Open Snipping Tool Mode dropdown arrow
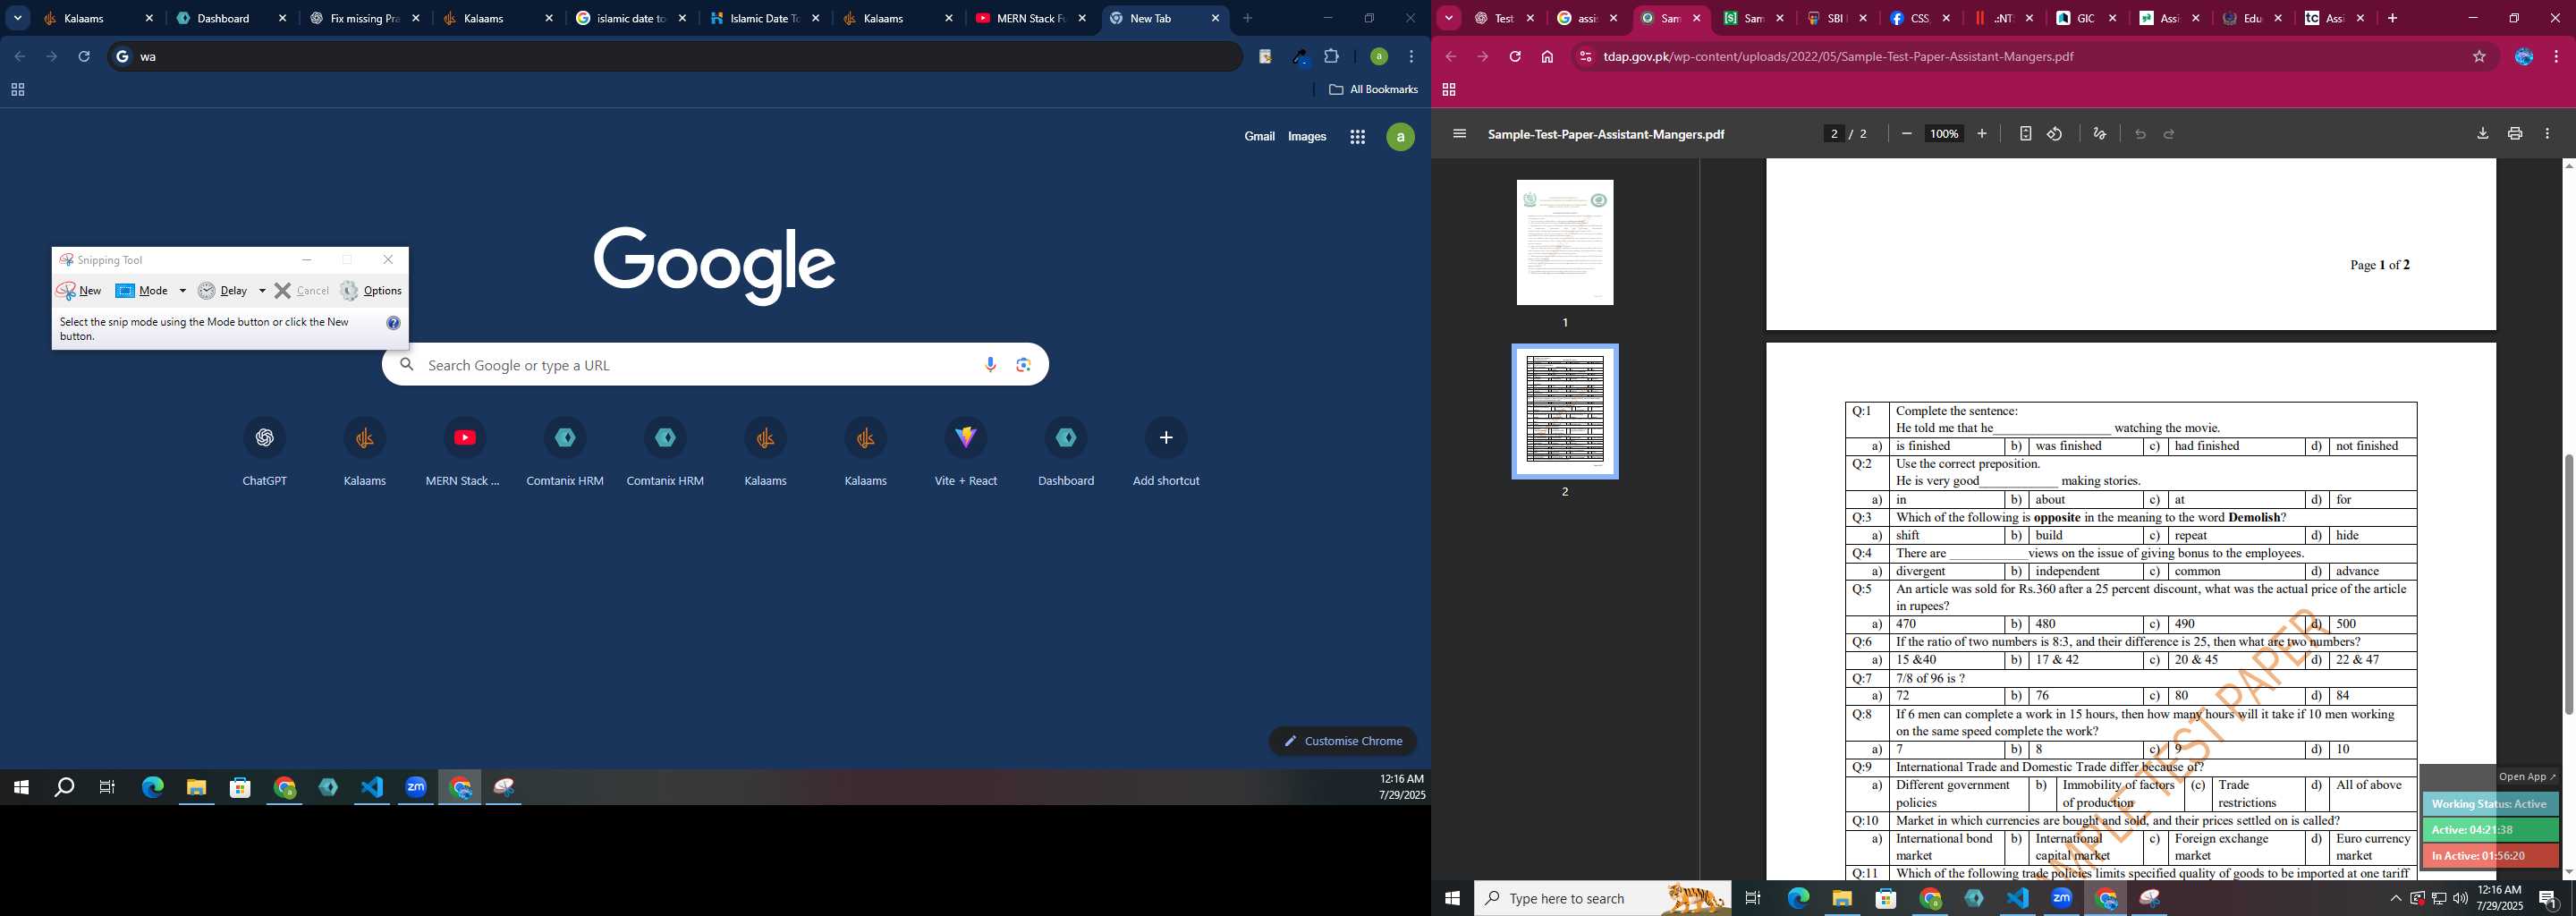The image size is (2576, 916). [x=182, y=291]
